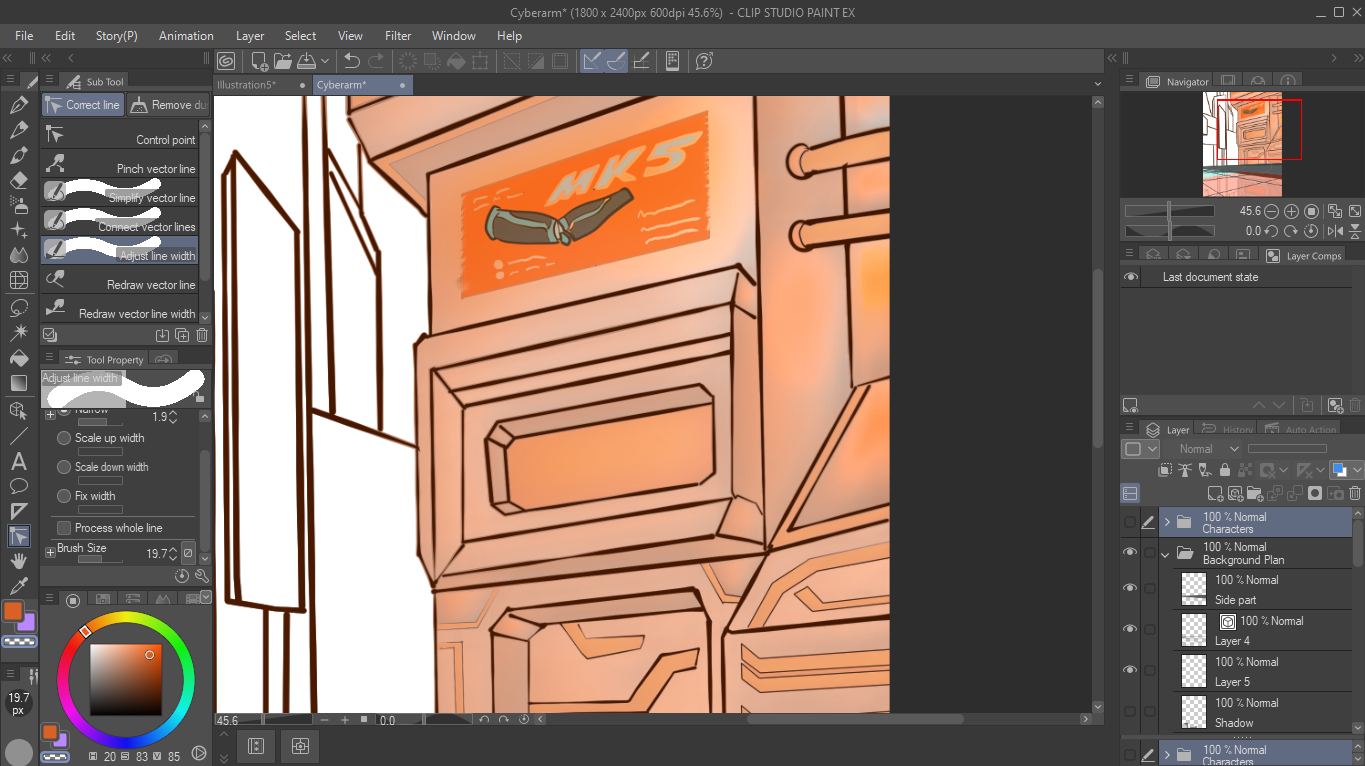1365x766 pixels.
Task: Expand the Characters layer folder
Action: [1166, 522]
